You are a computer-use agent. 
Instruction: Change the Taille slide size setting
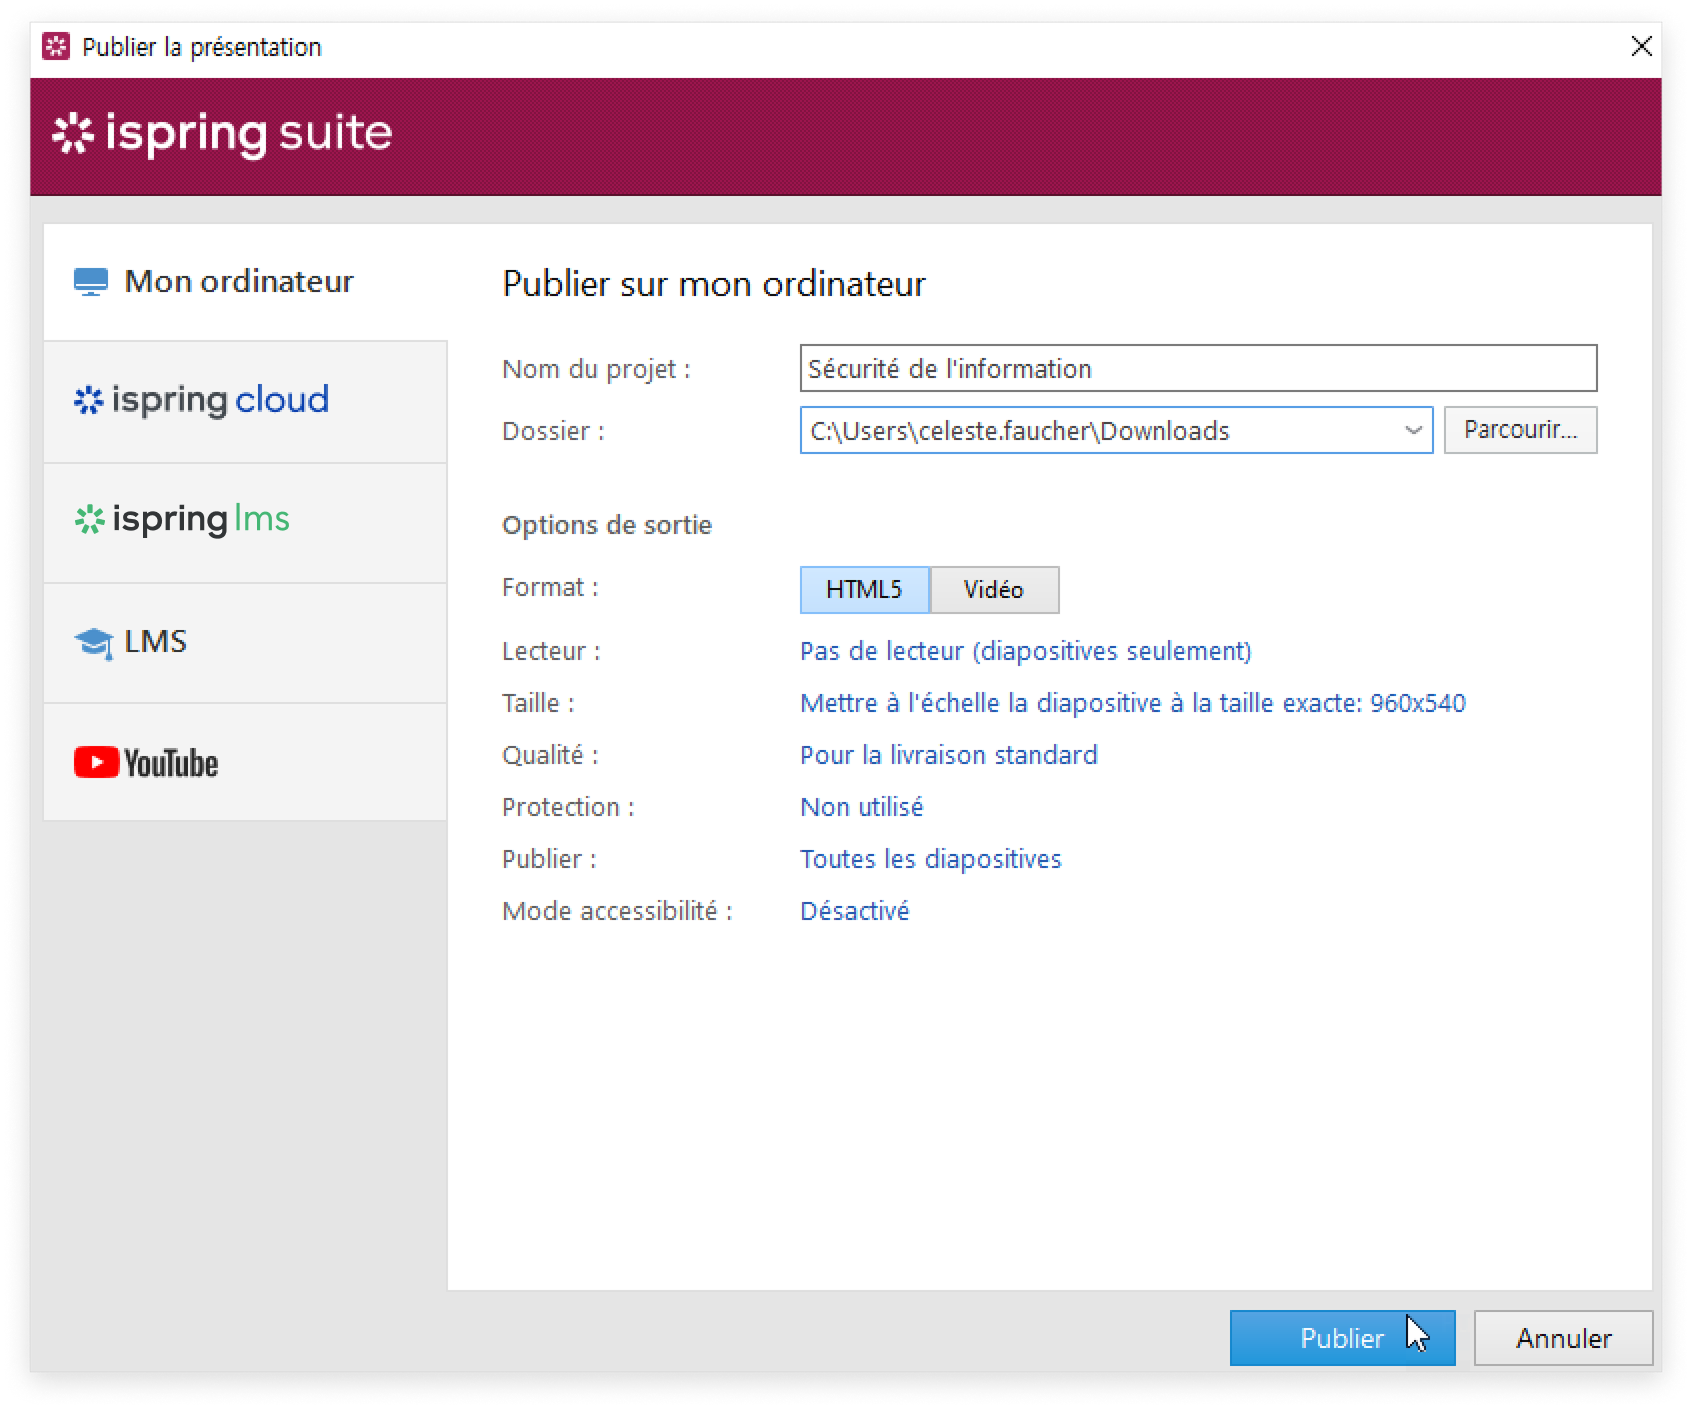tap(1132, 703)
